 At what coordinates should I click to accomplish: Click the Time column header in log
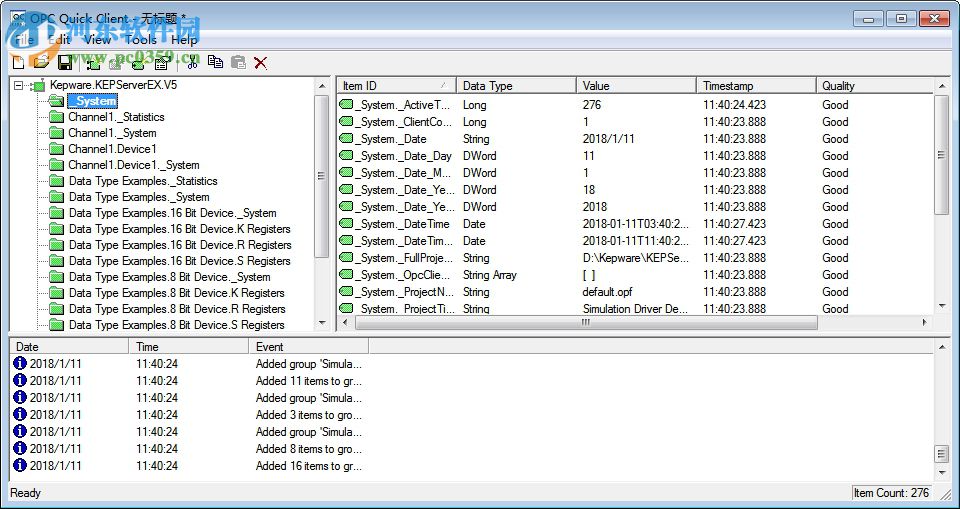pos(189,347)
